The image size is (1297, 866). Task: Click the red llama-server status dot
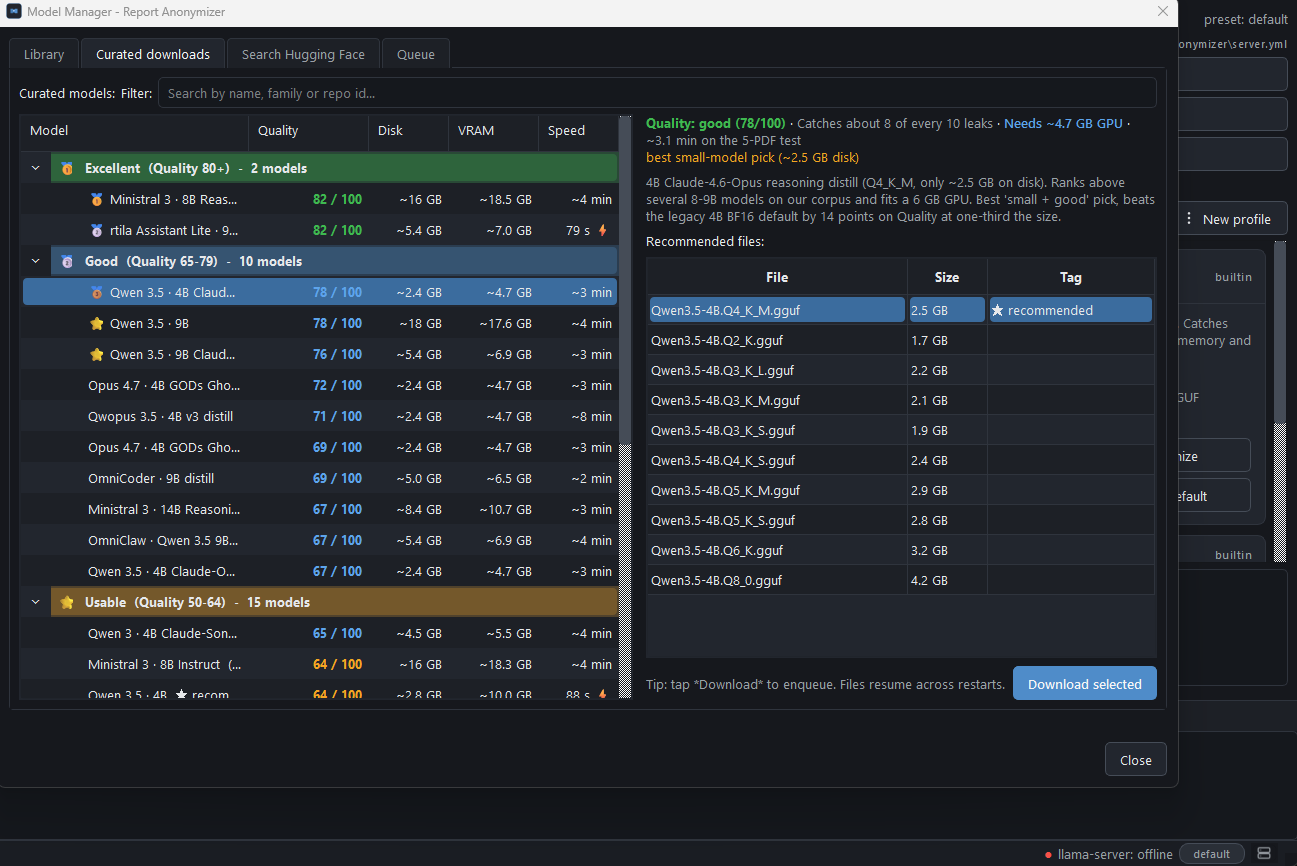1048,855
